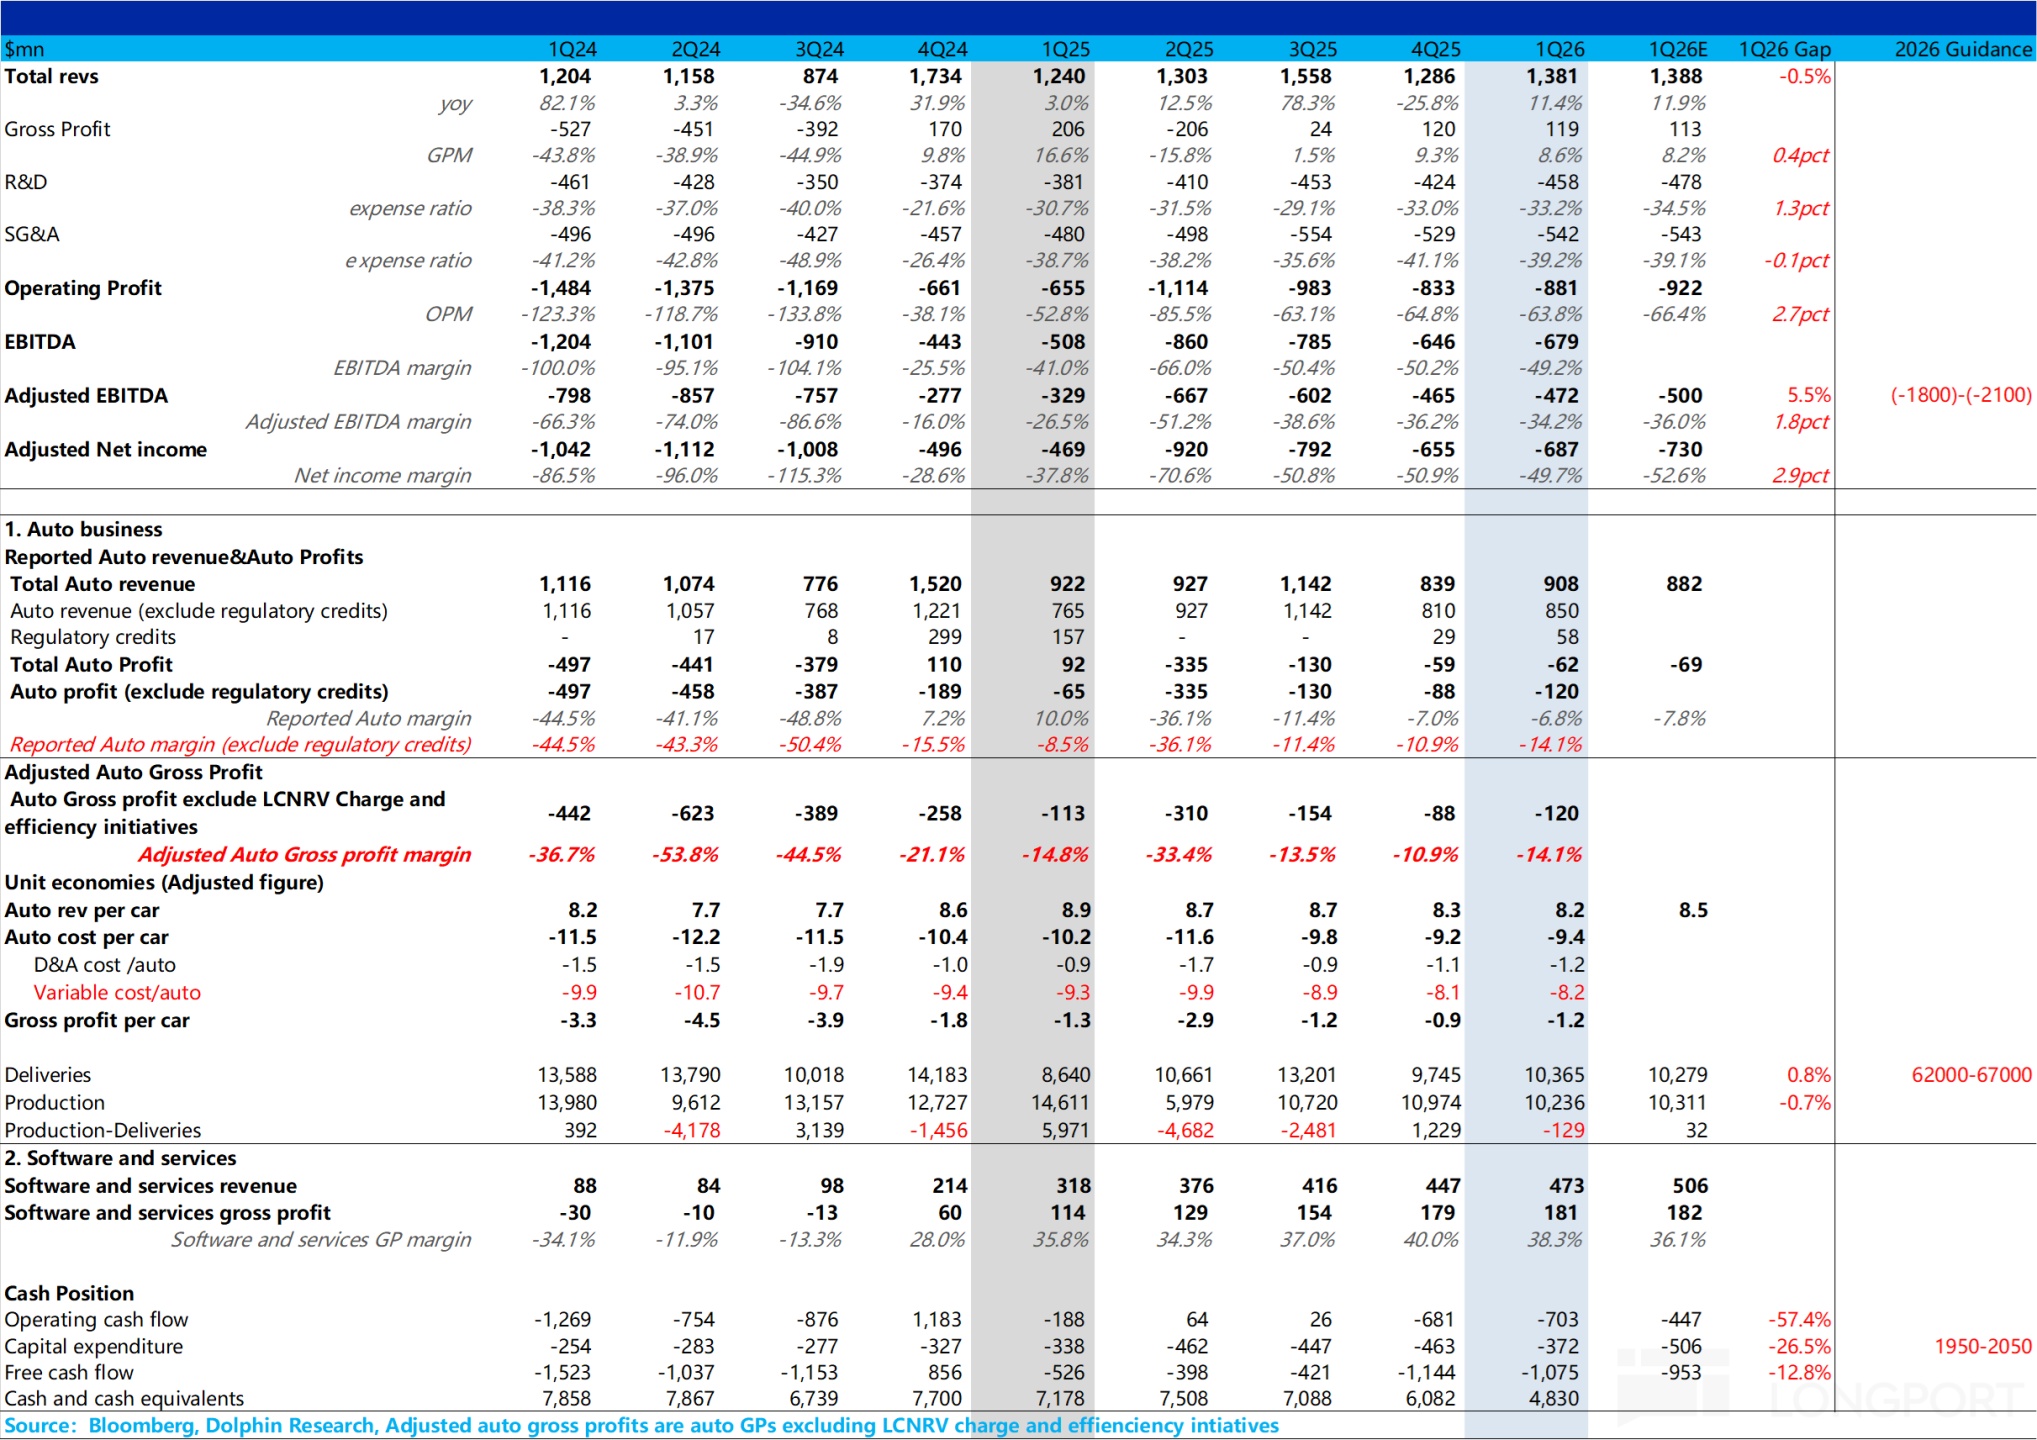Select the 1Q26E column header
Screen dimensions: 2037x1440
(1678, 49)
